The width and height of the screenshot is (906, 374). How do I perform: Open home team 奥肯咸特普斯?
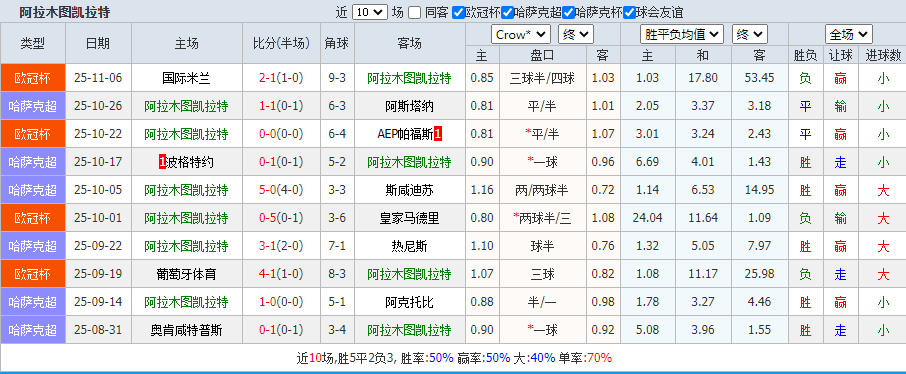pos(186,331)
